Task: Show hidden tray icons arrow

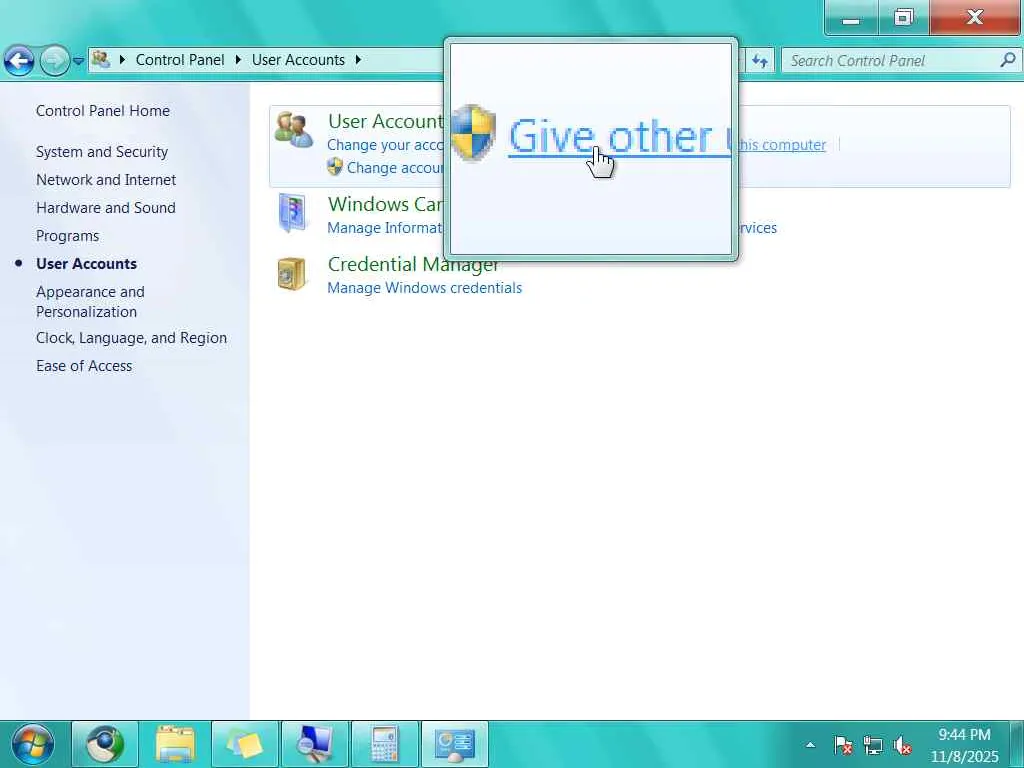Action: (x=810, y=744)
